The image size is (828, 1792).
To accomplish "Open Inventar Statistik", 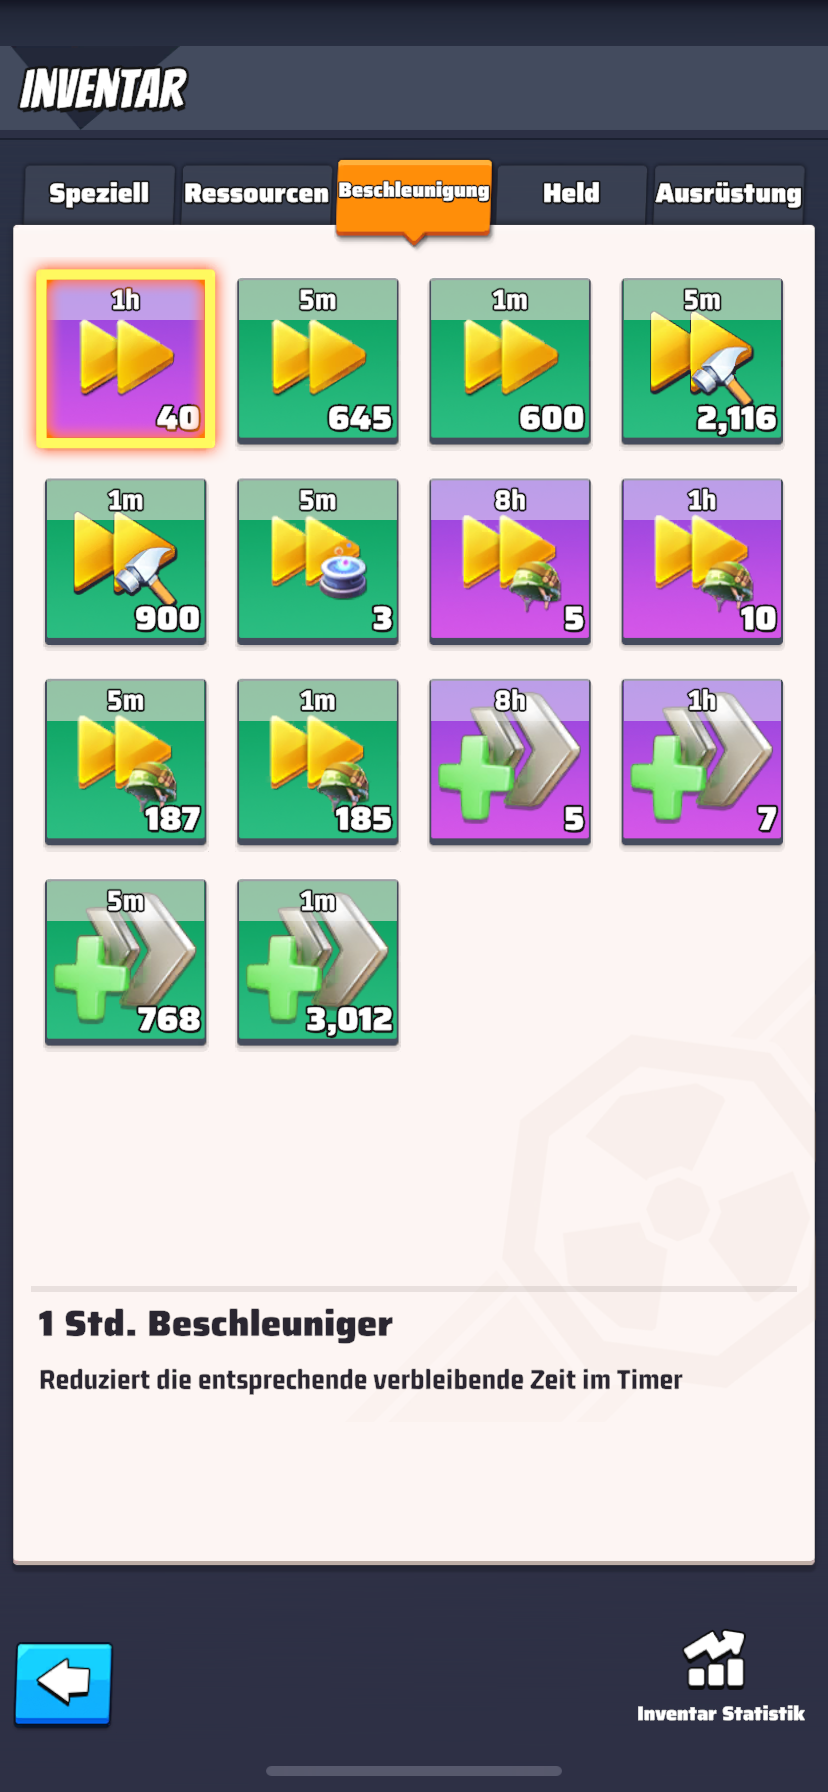I will 720,1677.
